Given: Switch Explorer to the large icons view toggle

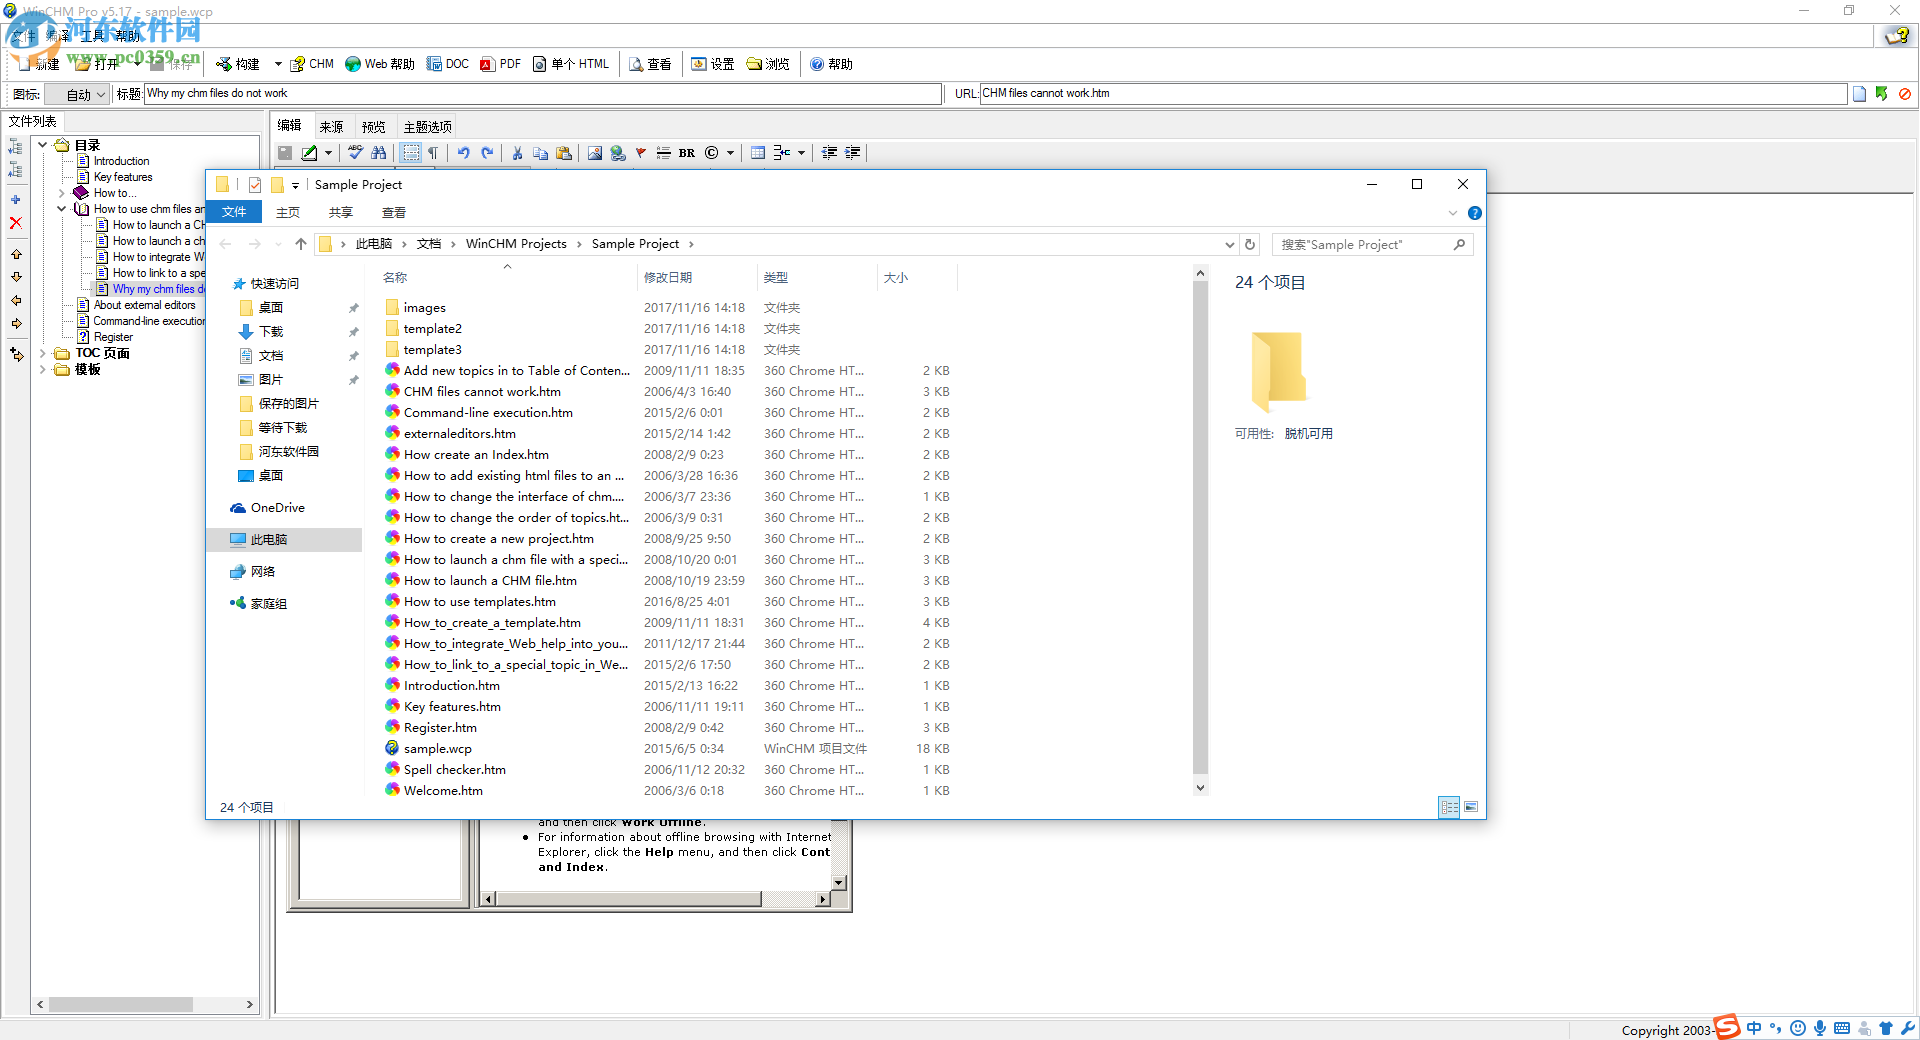Looking at the screenshot, I should coord(1471,807).
